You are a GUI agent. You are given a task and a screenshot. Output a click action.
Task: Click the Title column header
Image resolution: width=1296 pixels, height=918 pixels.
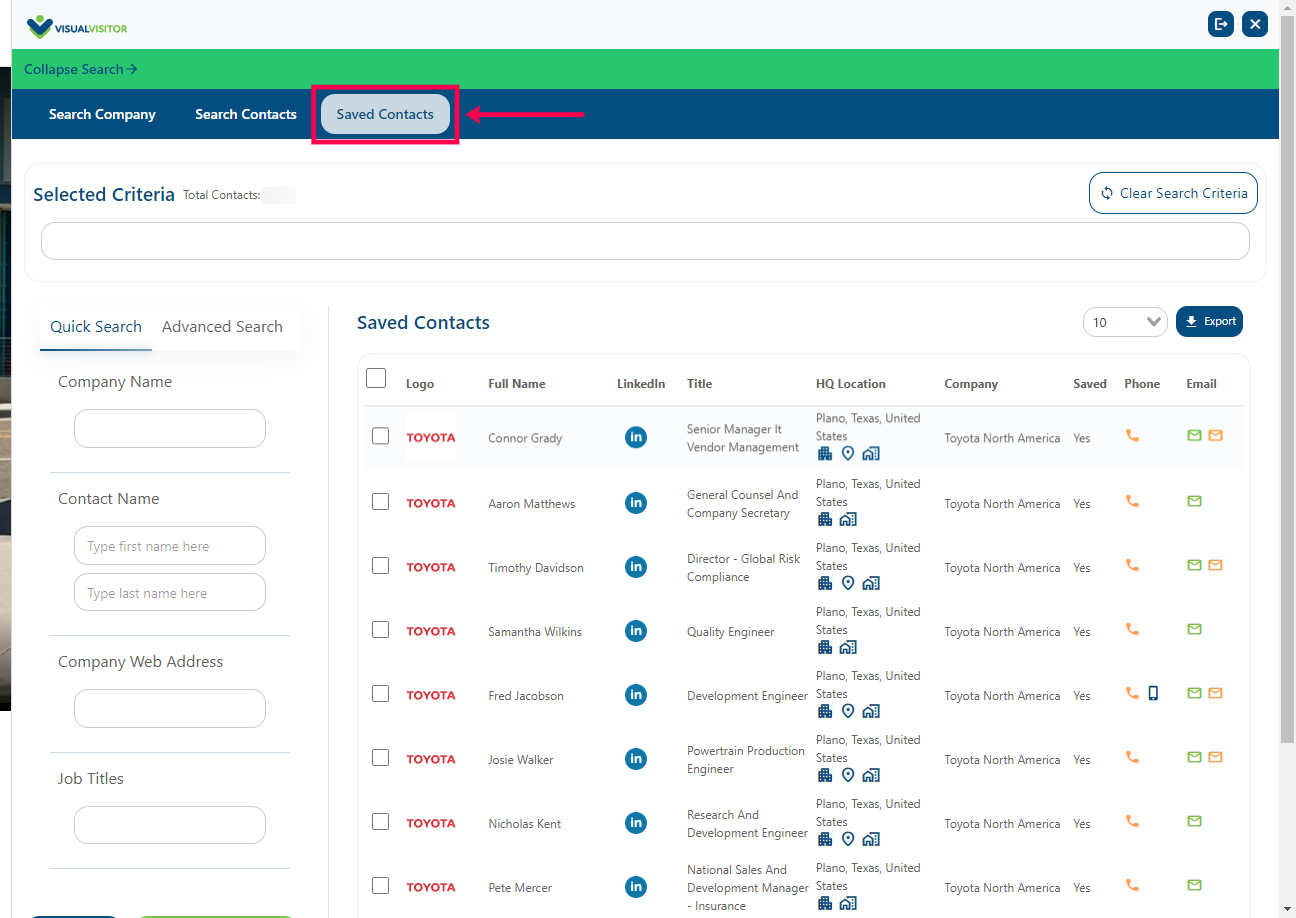click(699, 384)
